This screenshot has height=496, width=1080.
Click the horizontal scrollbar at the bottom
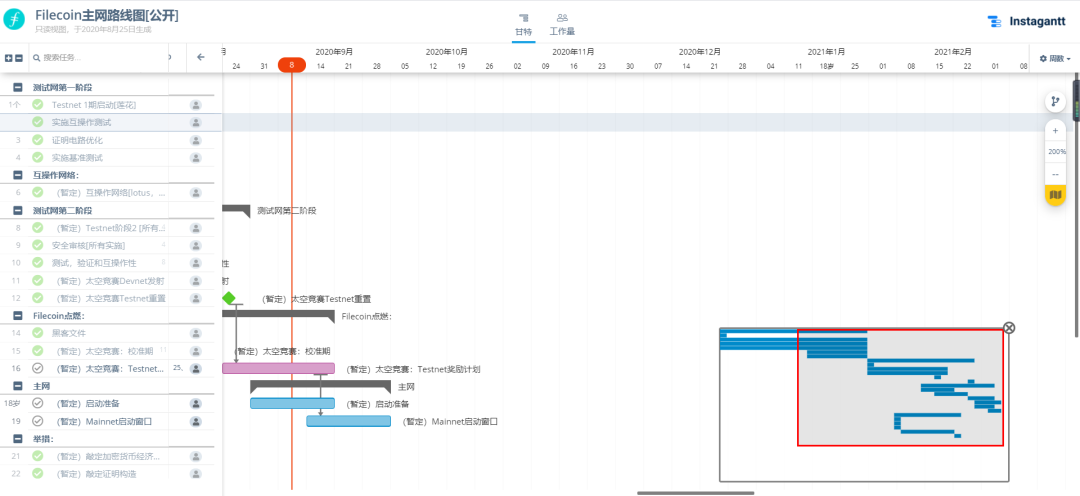696,493
